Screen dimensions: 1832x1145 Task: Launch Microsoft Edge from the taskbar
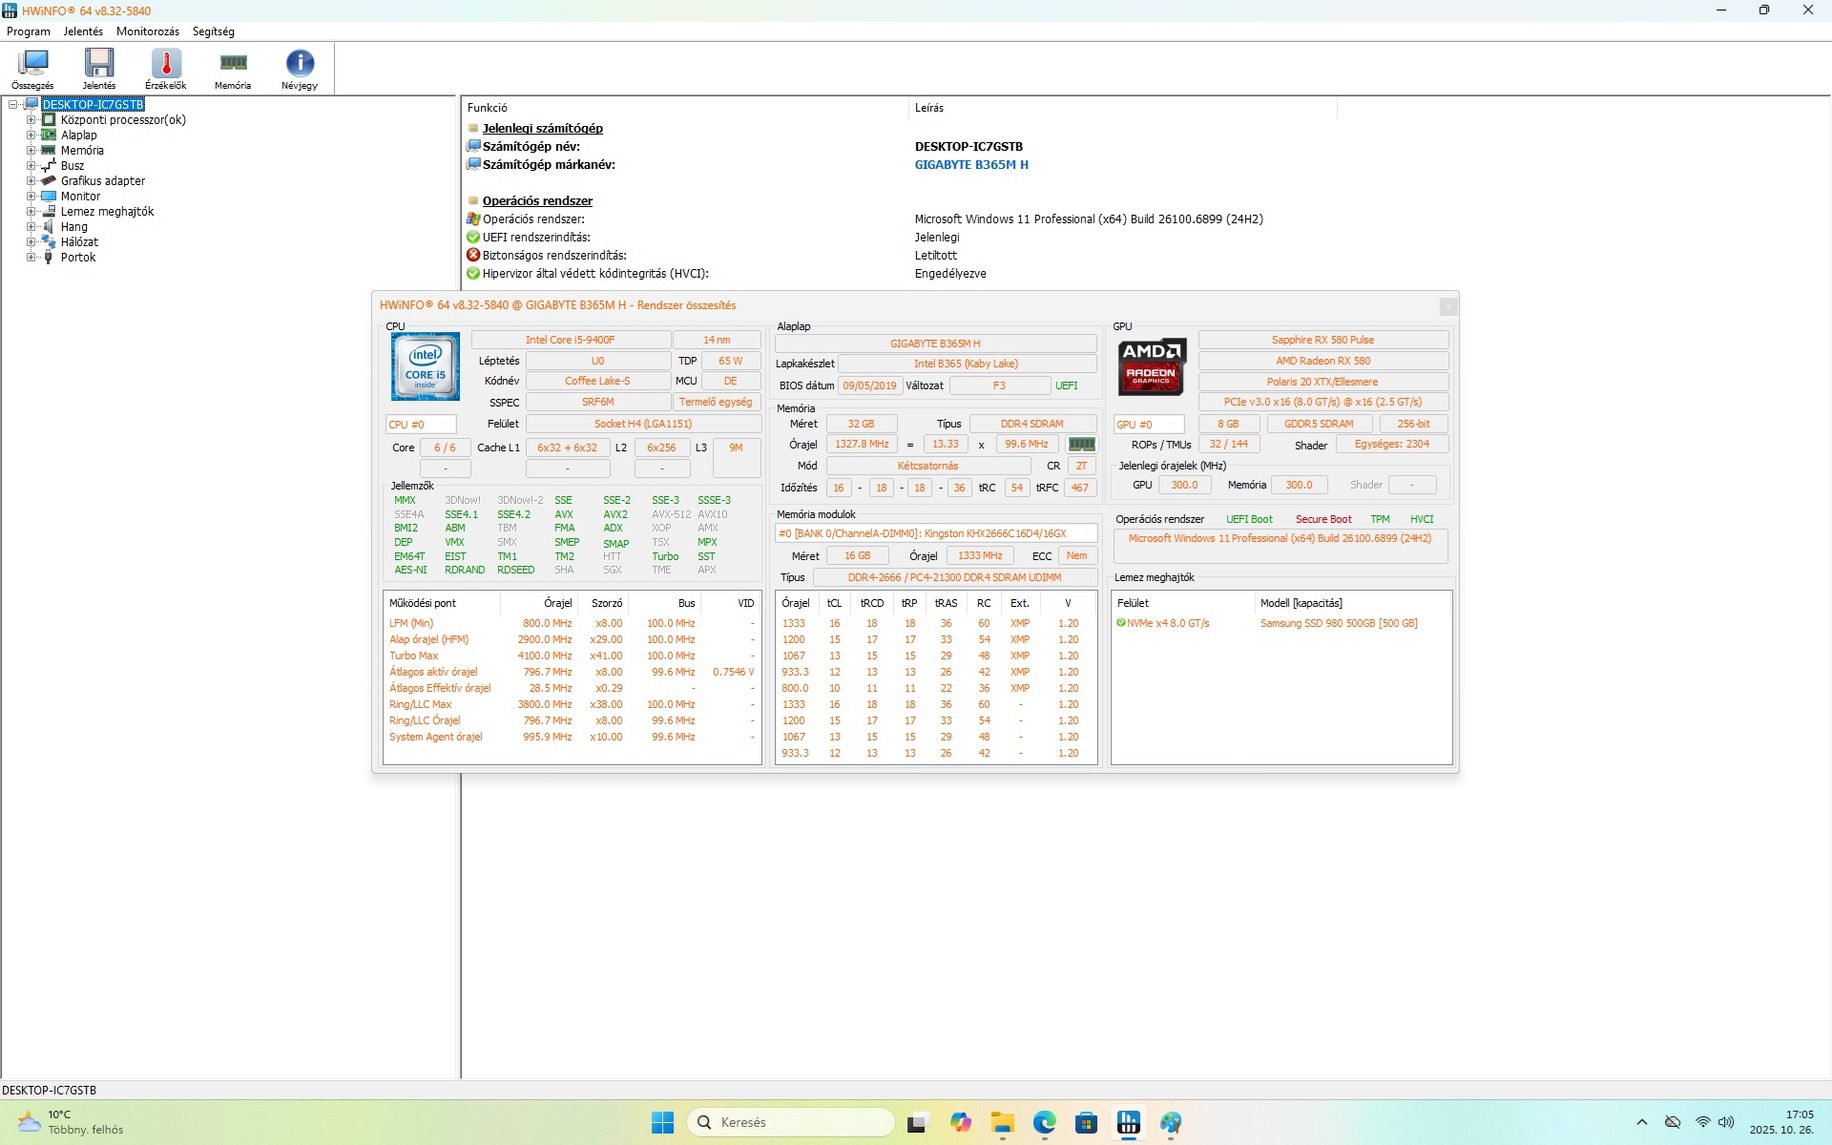1044,1122
